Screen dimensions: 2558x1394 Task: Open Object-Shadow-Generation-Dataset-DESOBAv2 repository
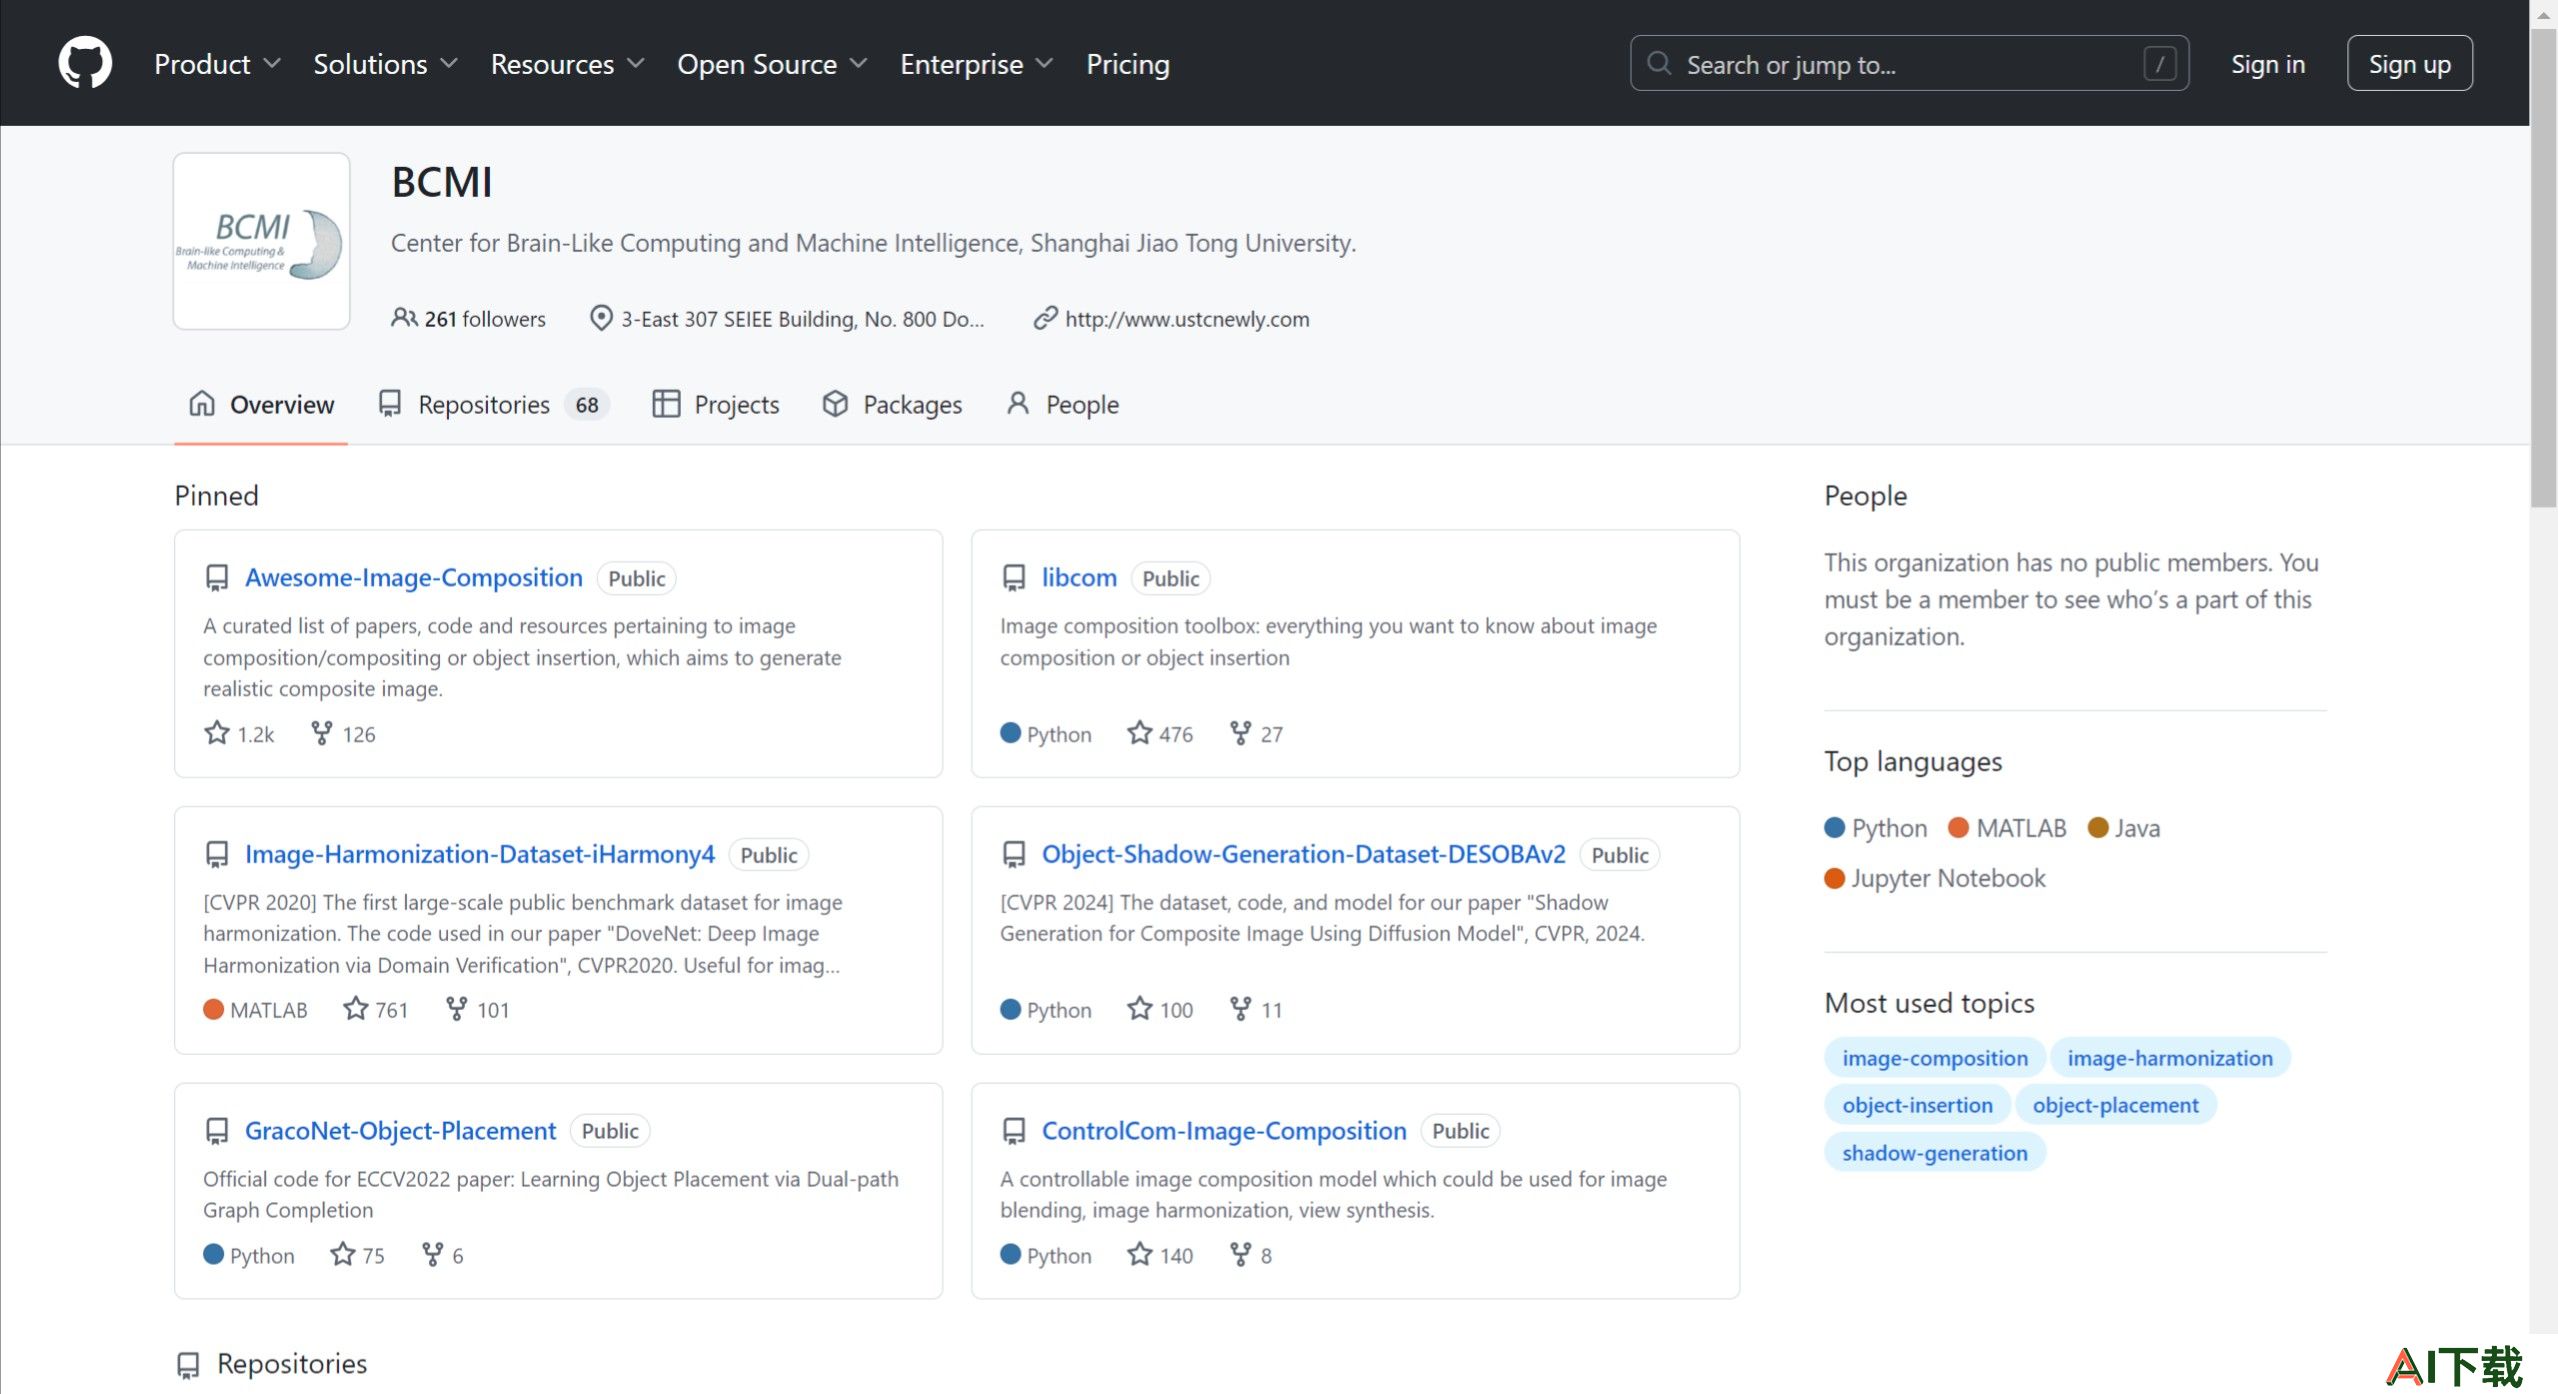[1303, 854]
